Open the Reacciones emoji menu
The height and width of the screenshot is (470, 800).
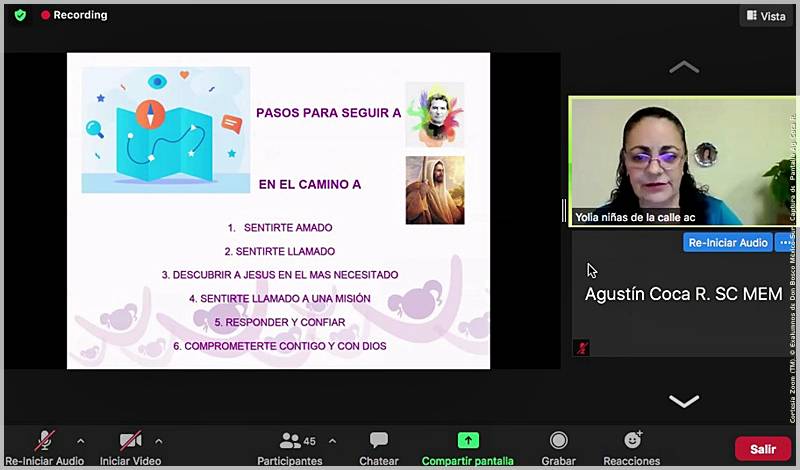point(632,441)
